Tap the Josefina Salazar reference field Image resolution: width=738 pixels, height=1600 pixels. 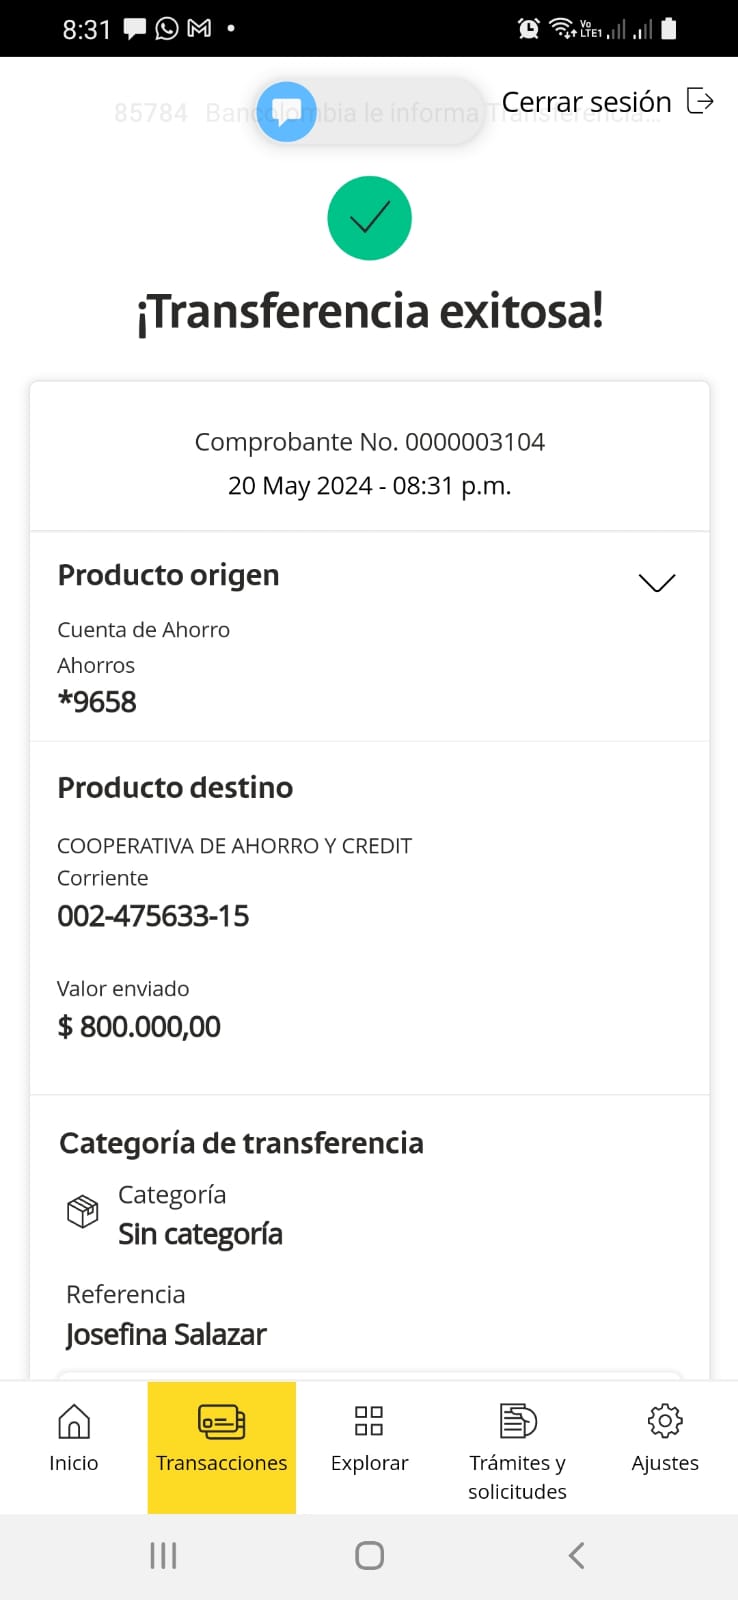[166, 1335]
